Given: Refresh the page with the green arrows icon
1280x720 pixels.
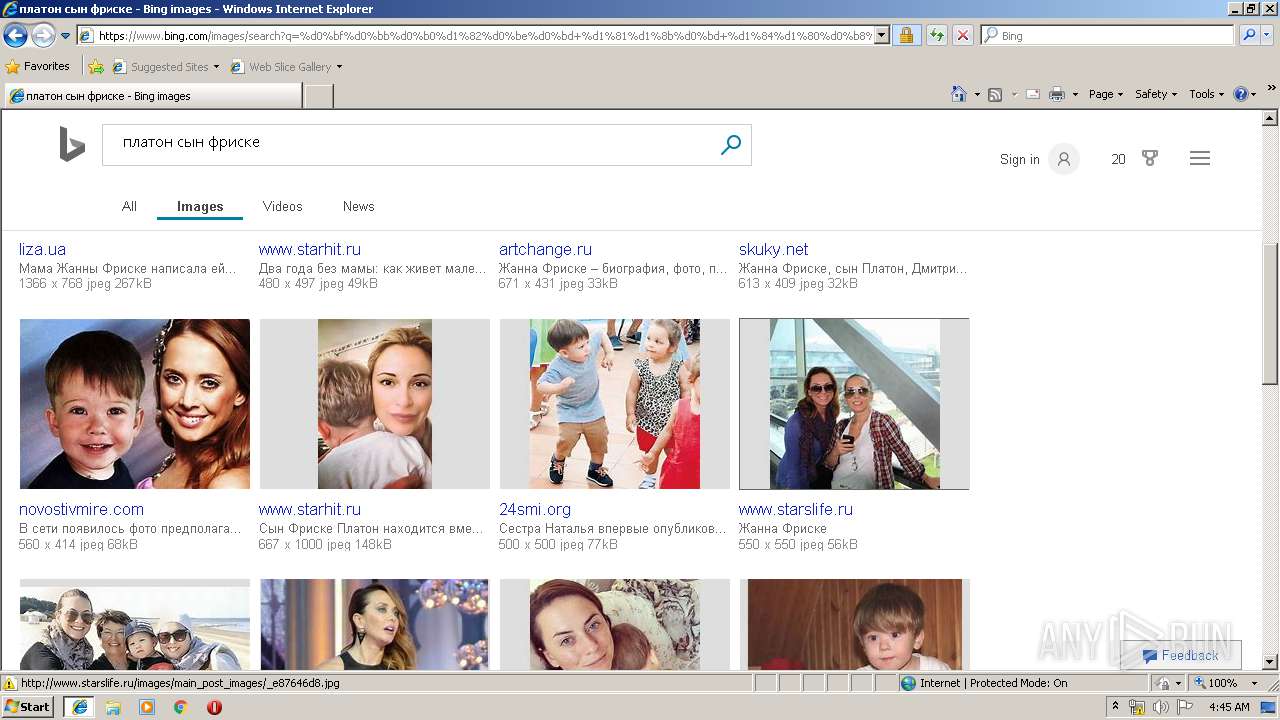Looking at the screenshot, I should pos(936,35).
